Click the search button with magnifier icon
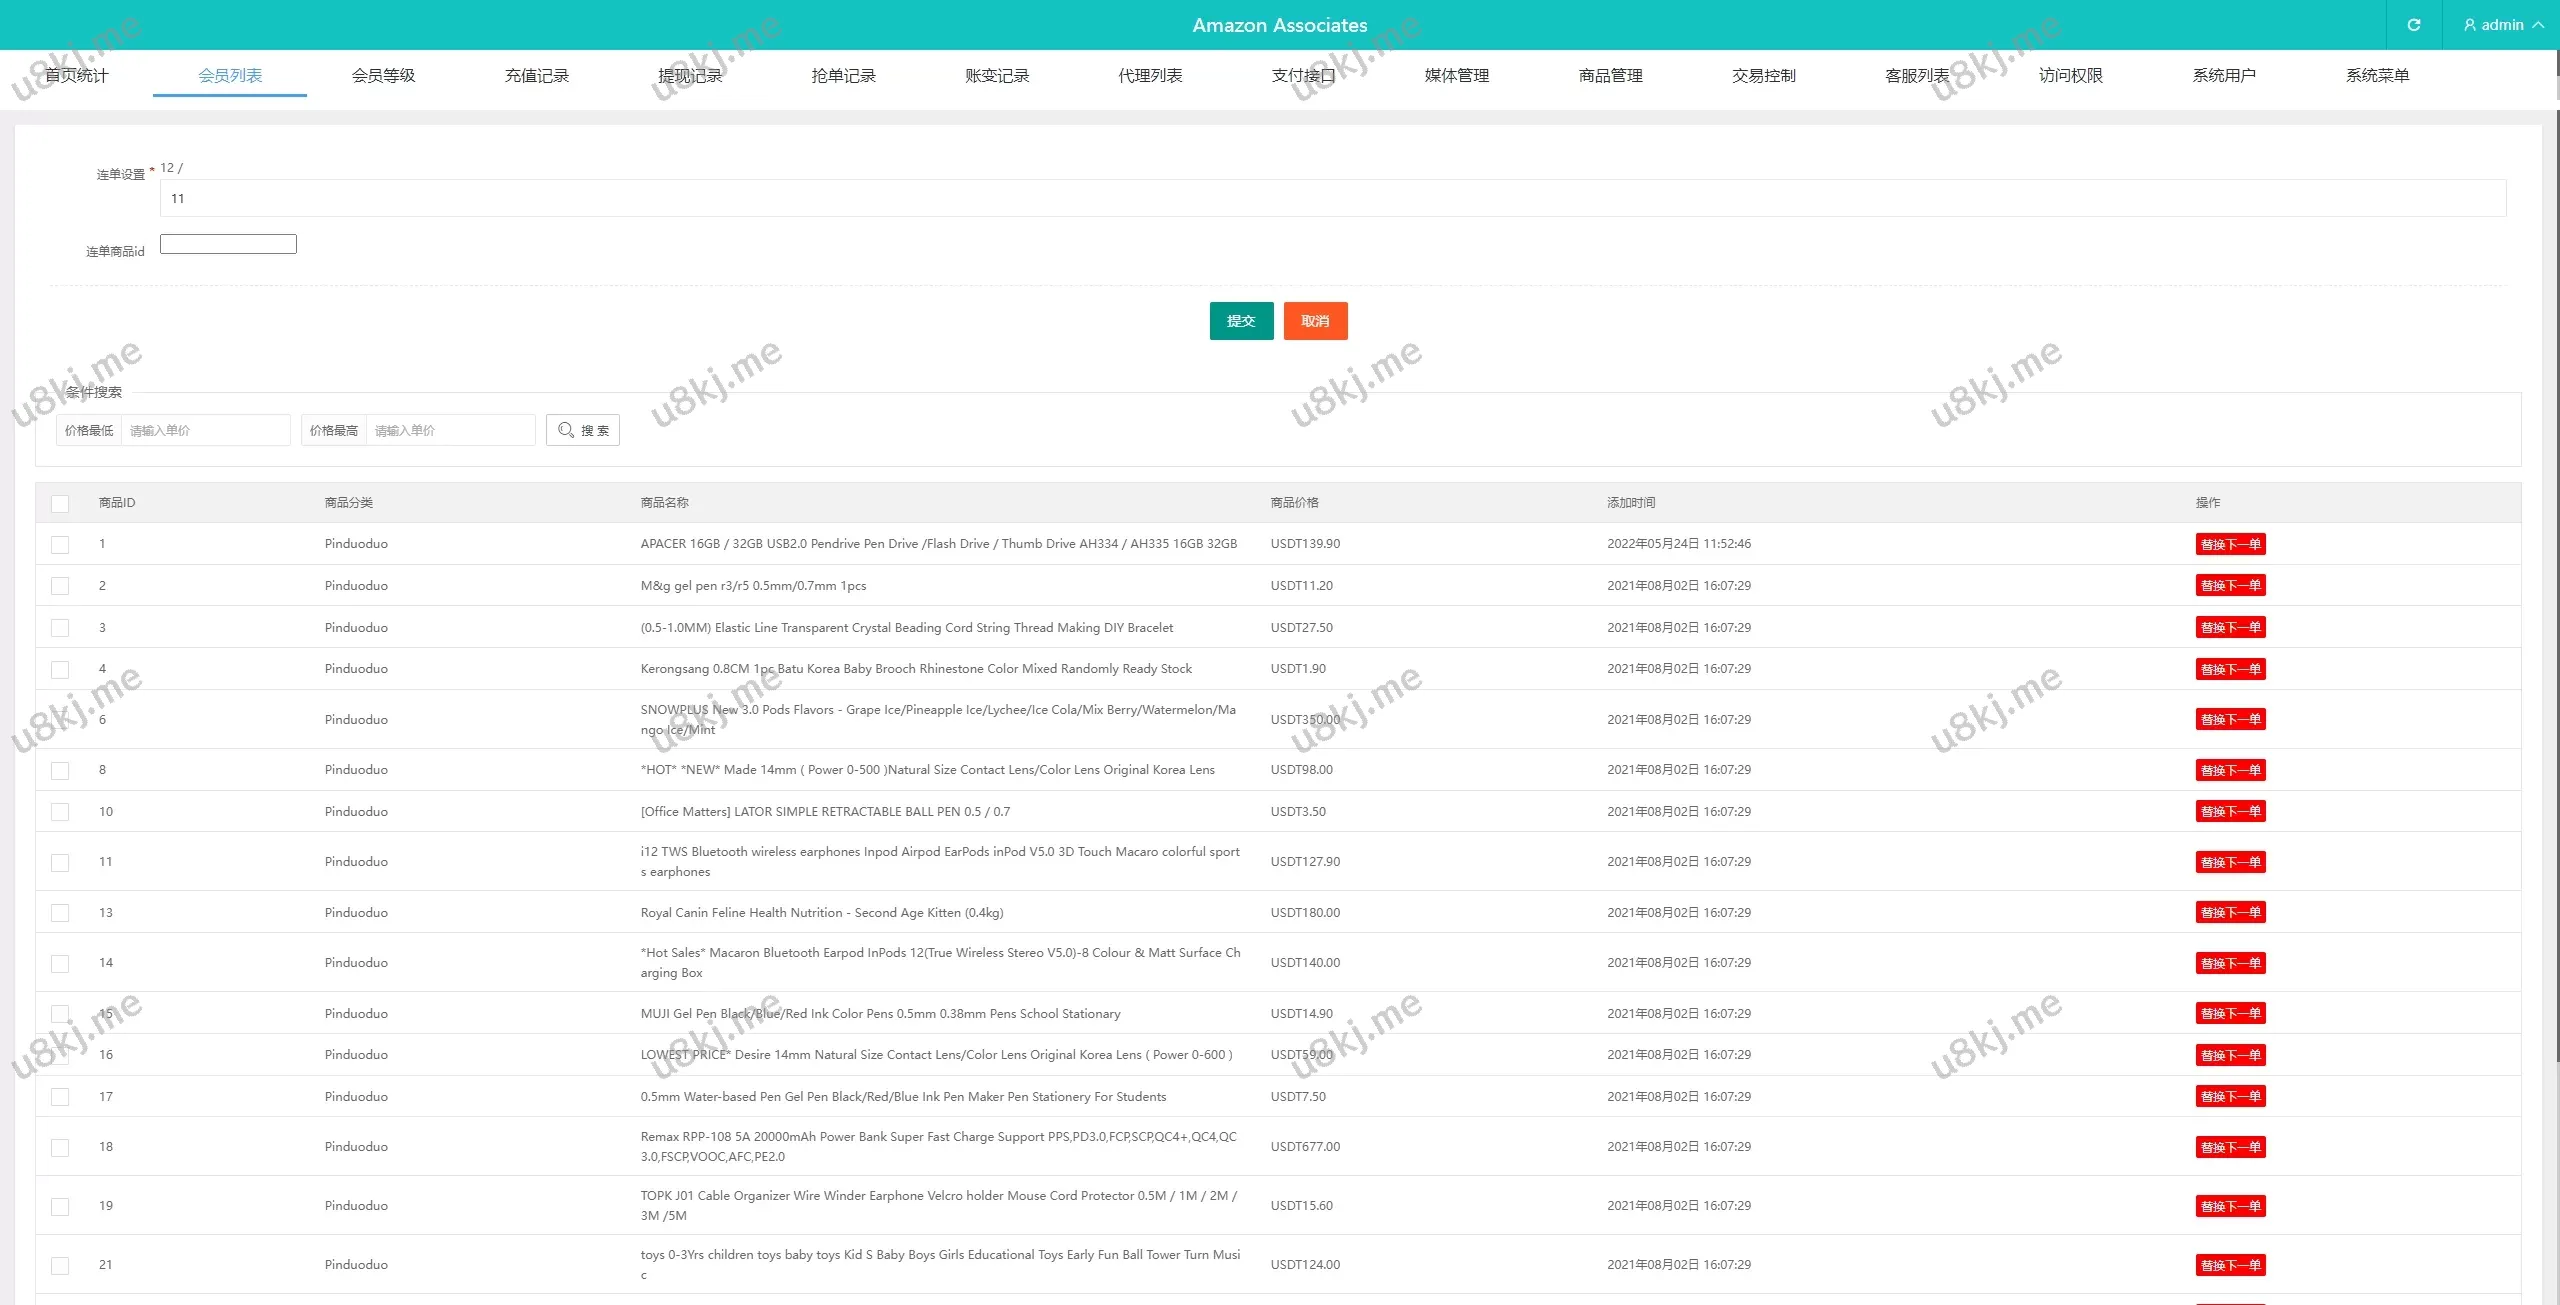 tap(583, 430)
